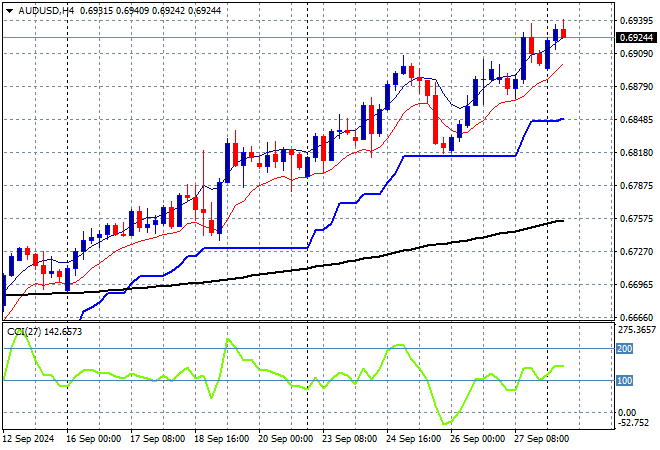Open the chart menu triangle beside AUDUSD,H4
This screenshot has width=660, height=450.
tap(9, 11)
